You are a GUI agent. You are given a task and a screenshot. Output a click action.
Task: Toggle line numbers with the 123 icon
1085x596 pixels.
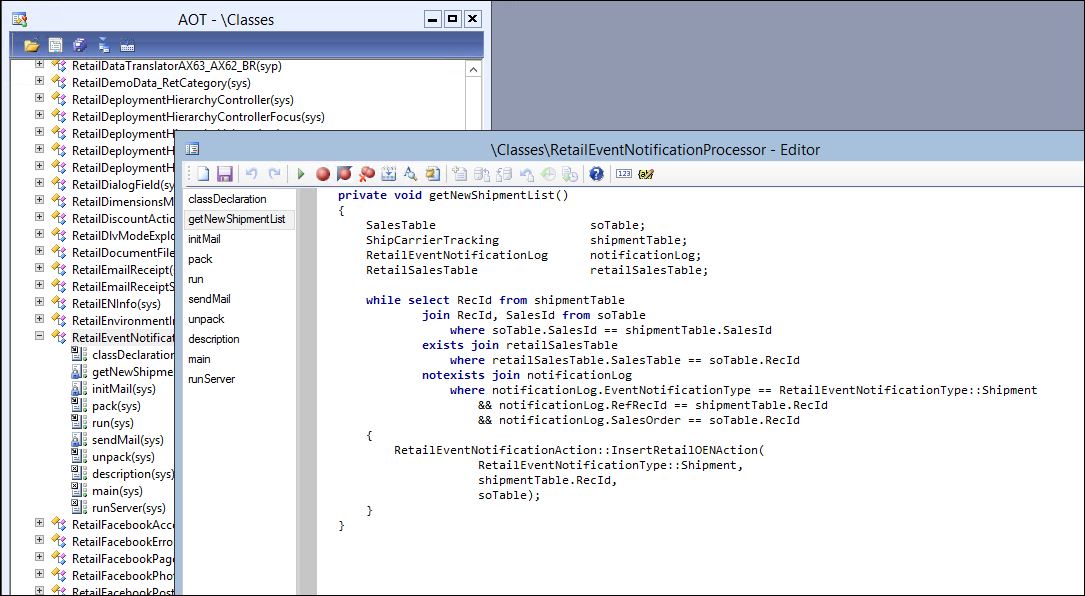624,174
